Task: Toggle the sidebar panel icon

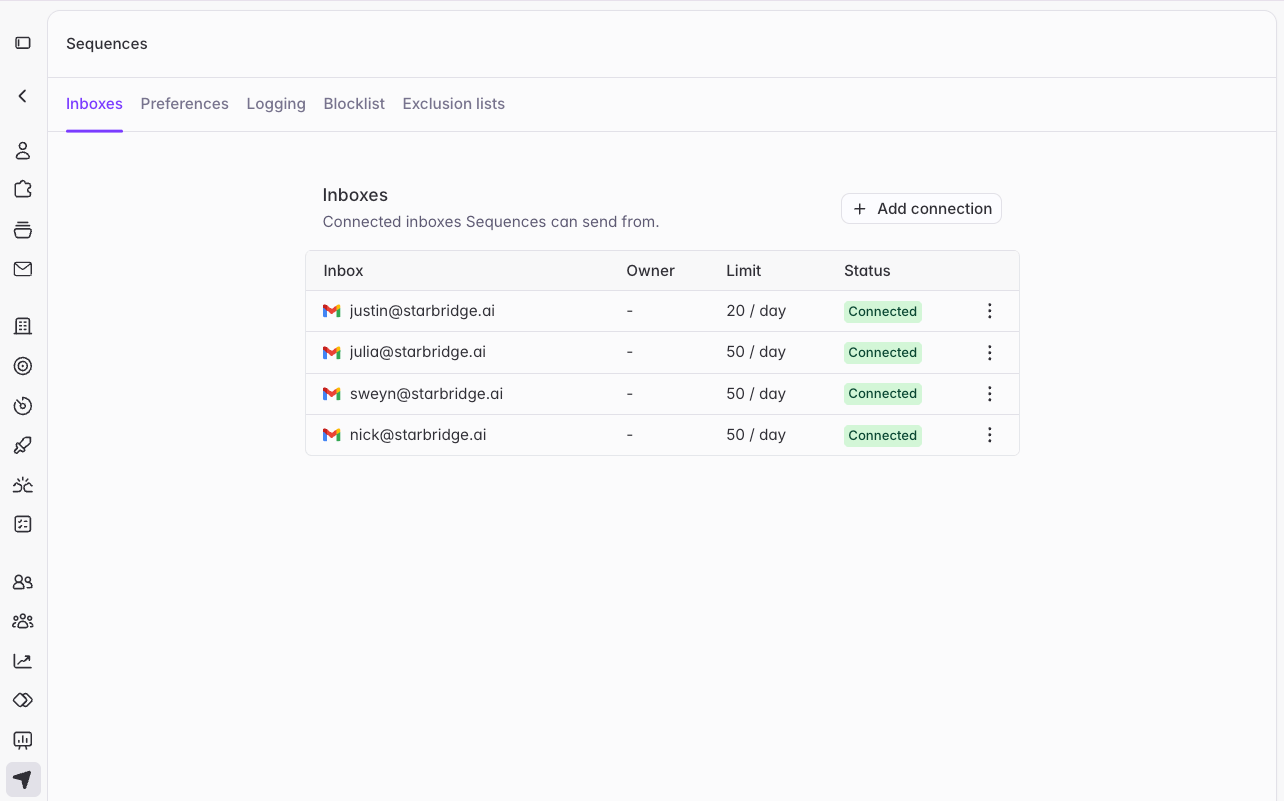Action: [x=23, y=43]
